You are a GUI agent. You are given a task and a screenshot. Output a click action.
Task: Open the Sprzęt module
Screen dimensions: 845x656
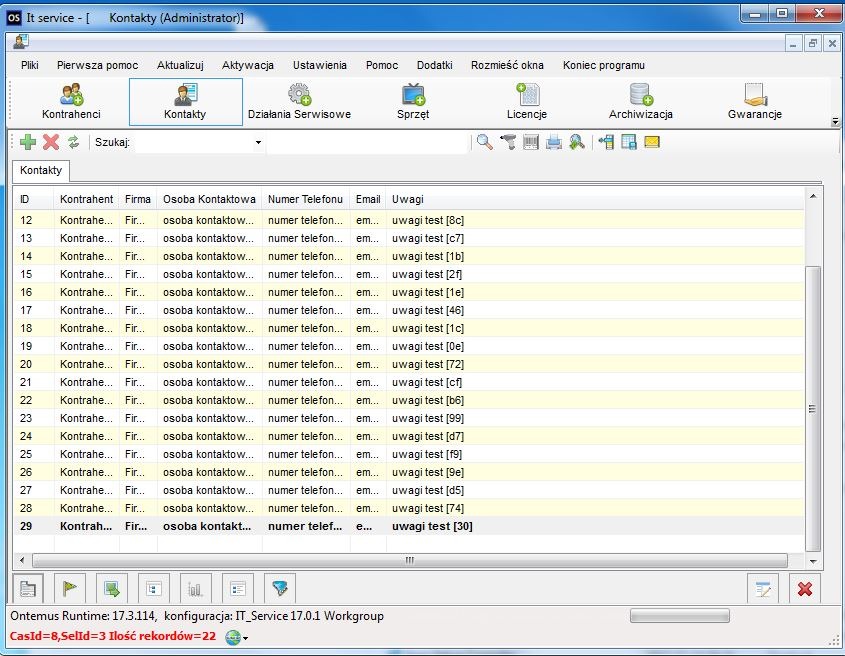point(413,102)
